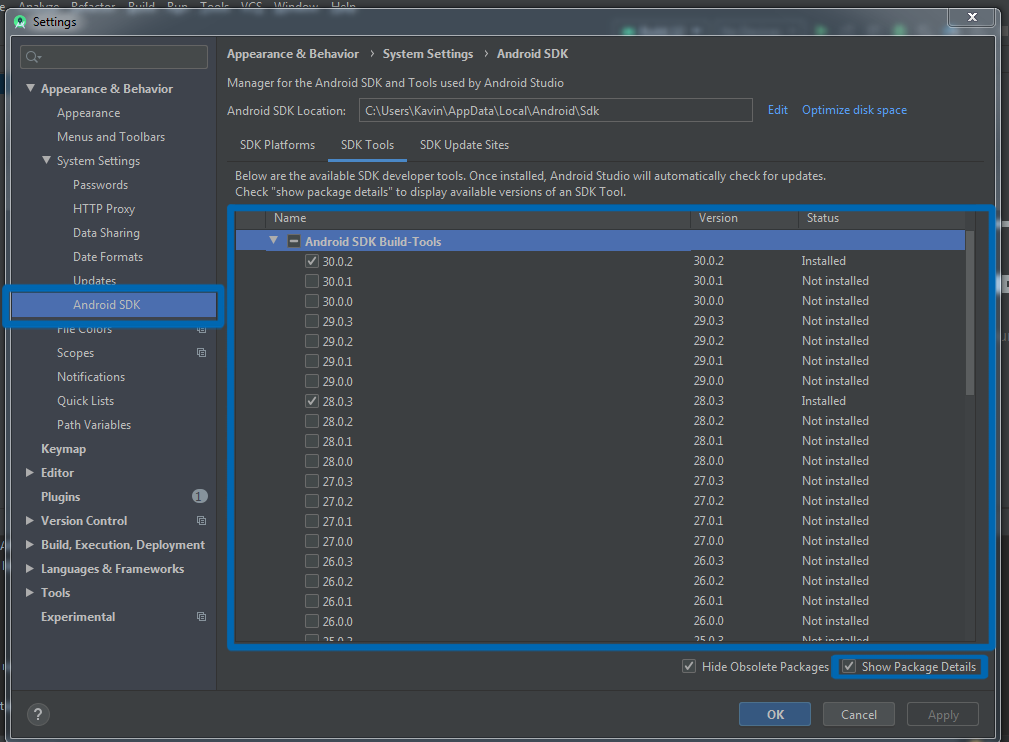Click the Apply button
Screen dimensions: 1009x742
[943, 714]
